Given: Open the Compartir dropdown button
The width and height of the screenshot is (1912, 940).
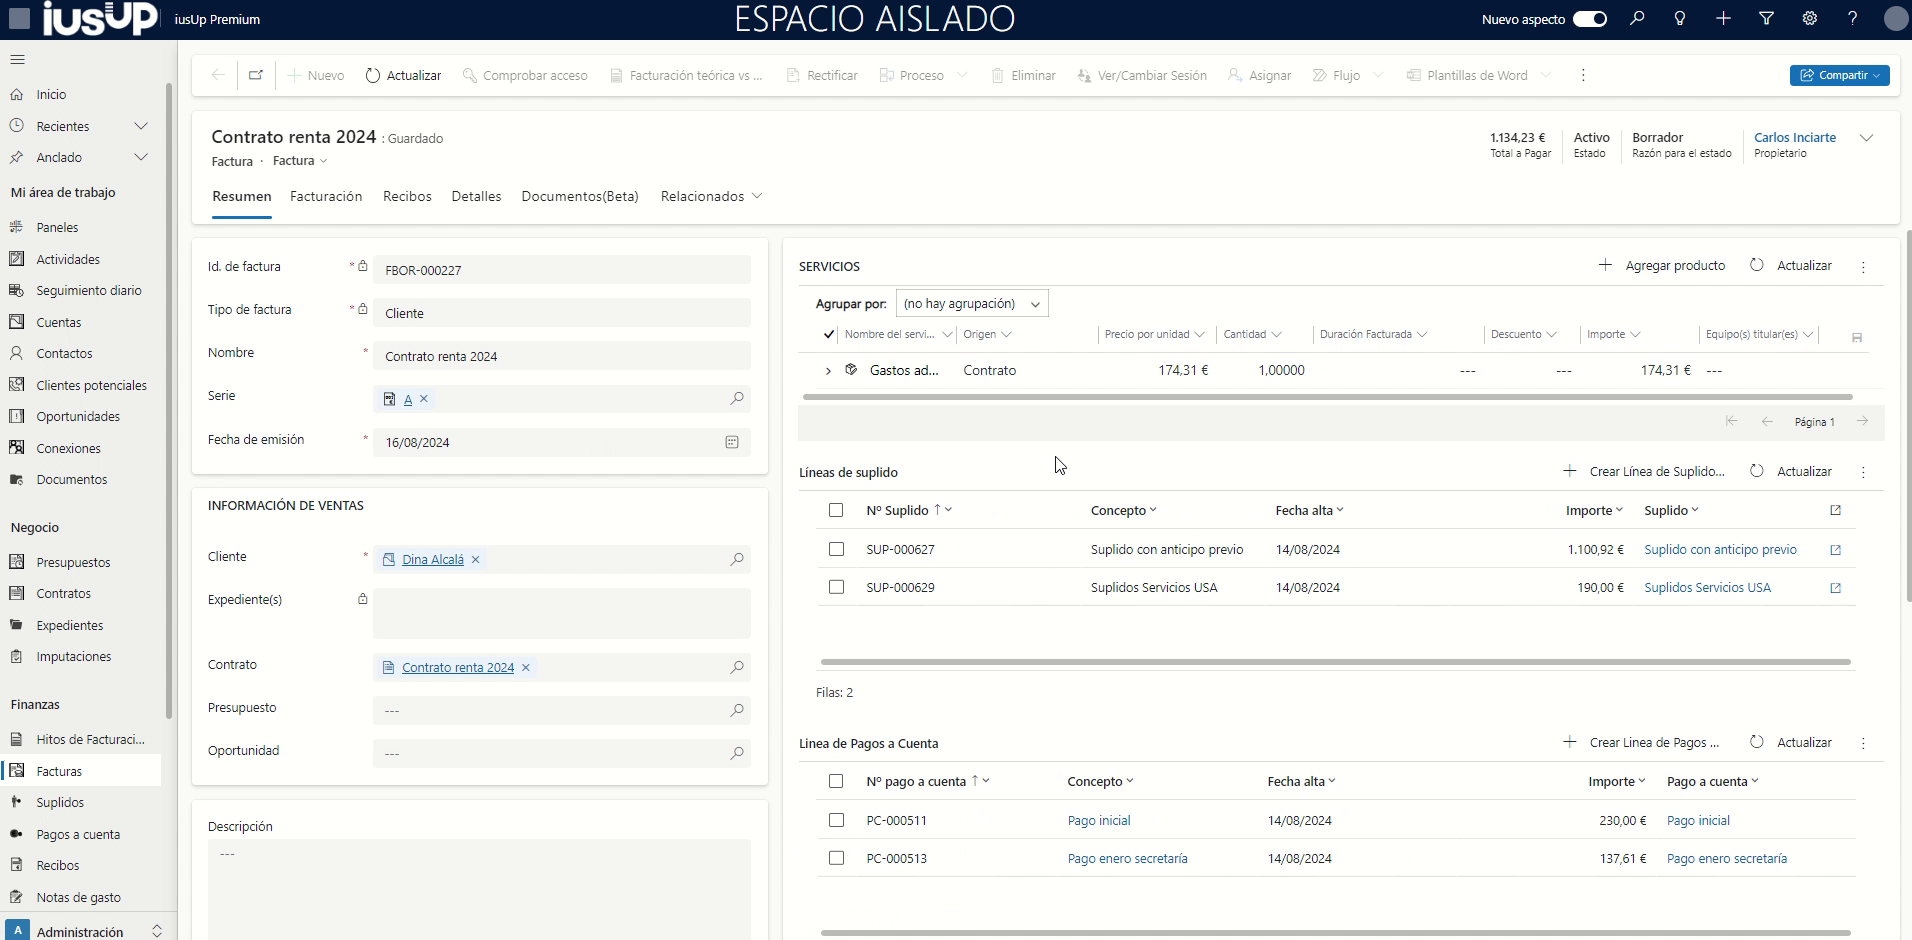Looking at the screenshot, I should pos(1839,75).
